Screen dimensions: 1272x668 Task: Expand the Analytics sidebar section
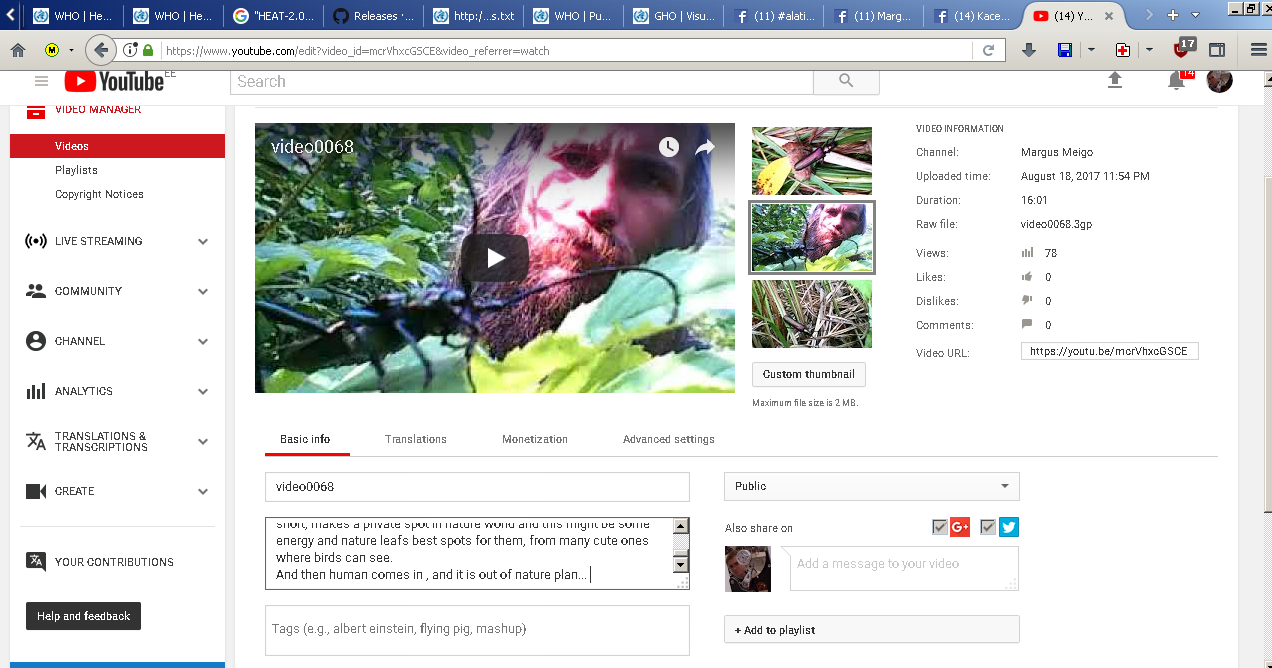pyautogui.click(x=203, y=391)
